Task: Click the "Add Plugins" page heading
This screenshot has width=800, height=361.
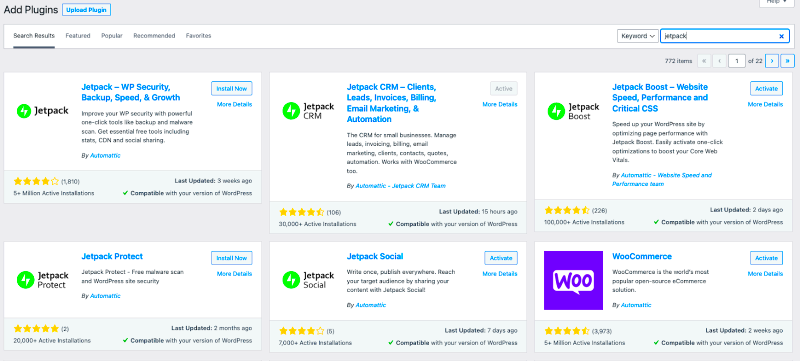Action: (x=30, y=10)
